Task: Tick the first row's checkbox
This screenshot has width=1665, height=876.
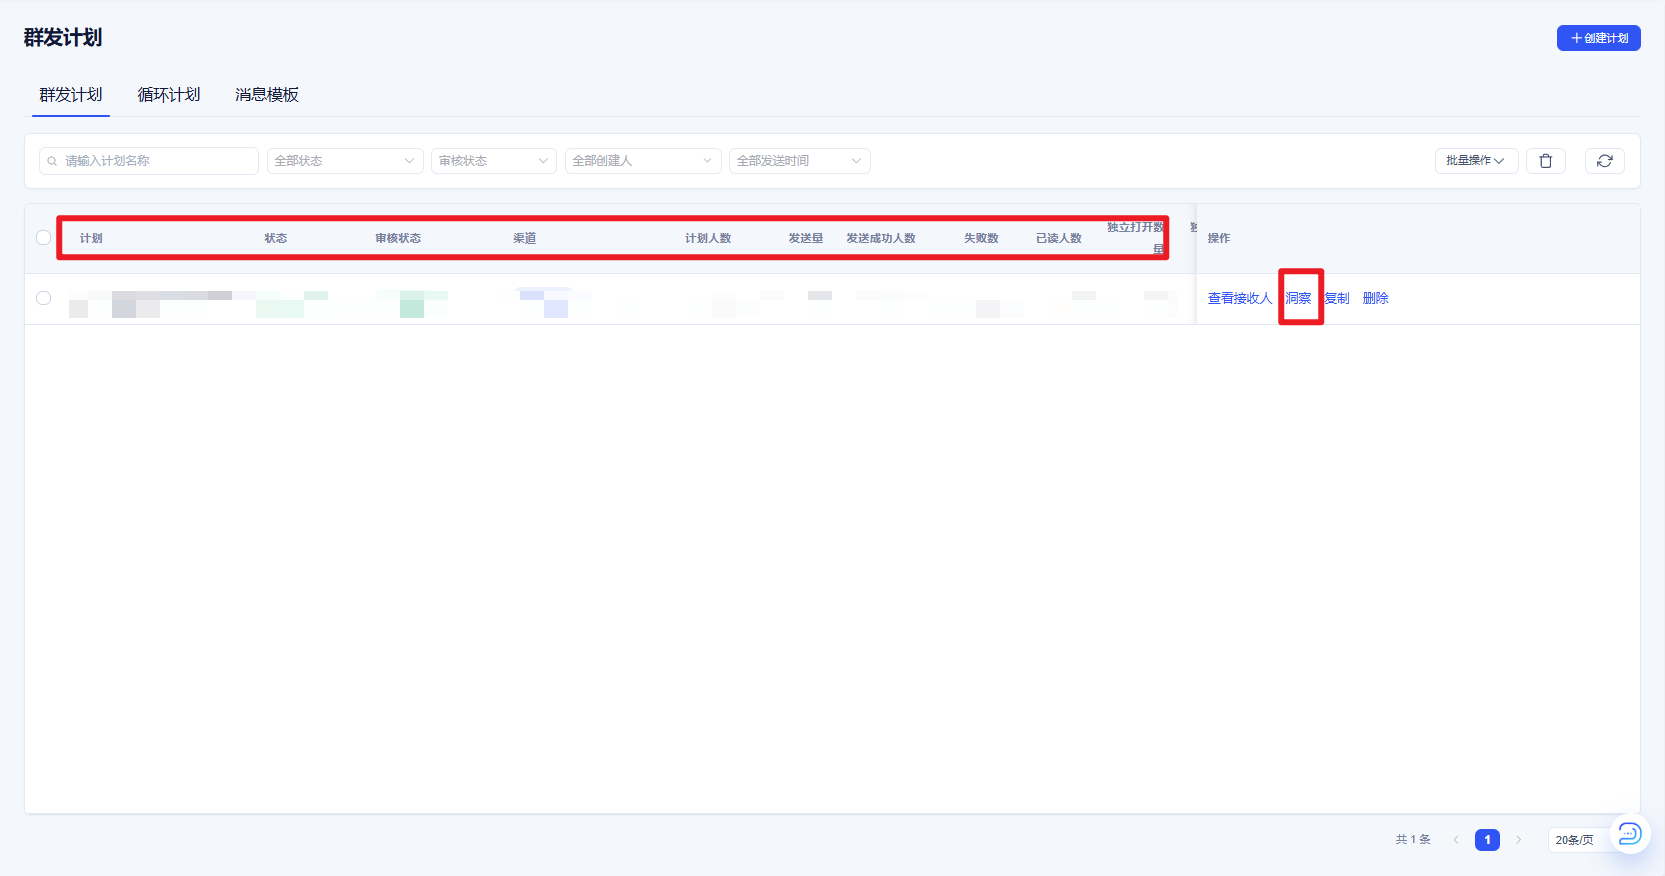Action: click(x=43, y=298)
